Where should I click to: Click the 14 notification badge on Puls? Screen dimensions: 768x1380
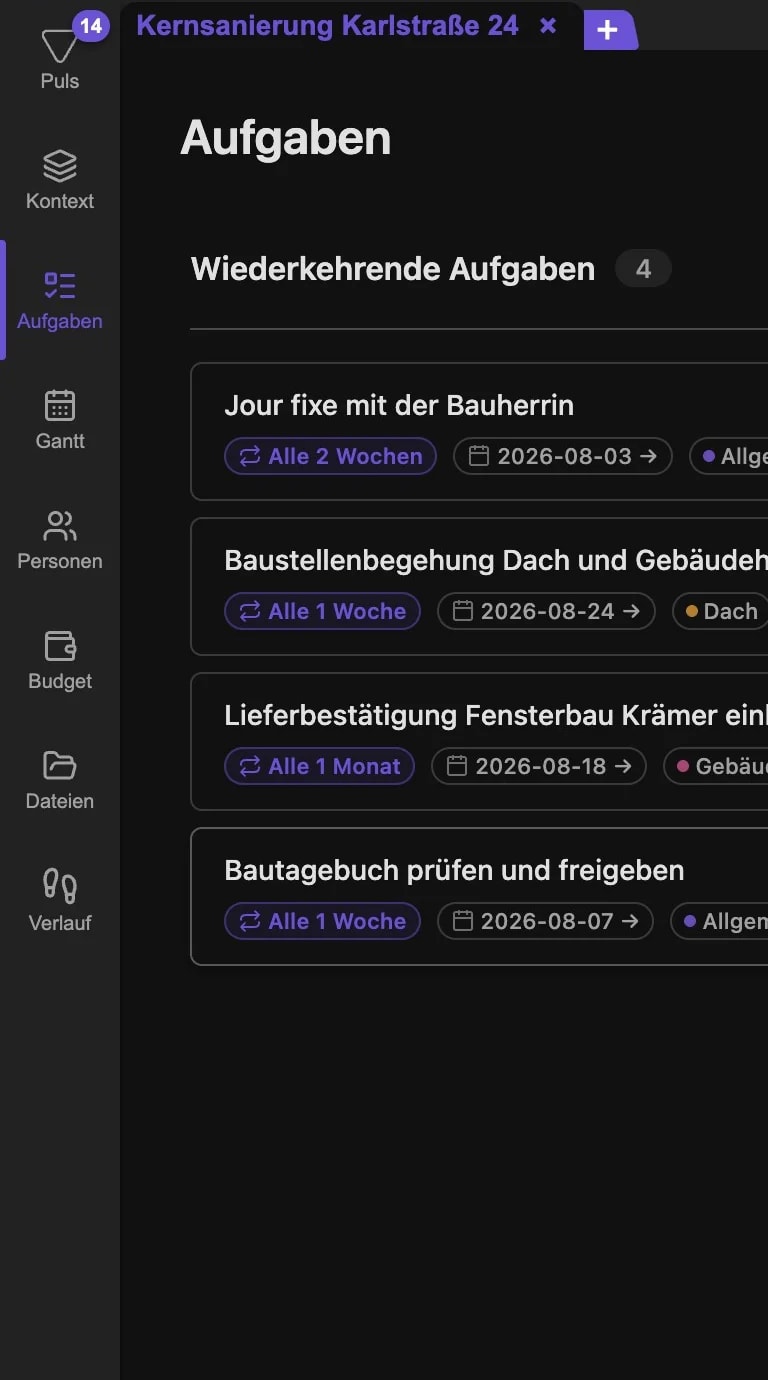pyautogui.click(x=91, y=25)
